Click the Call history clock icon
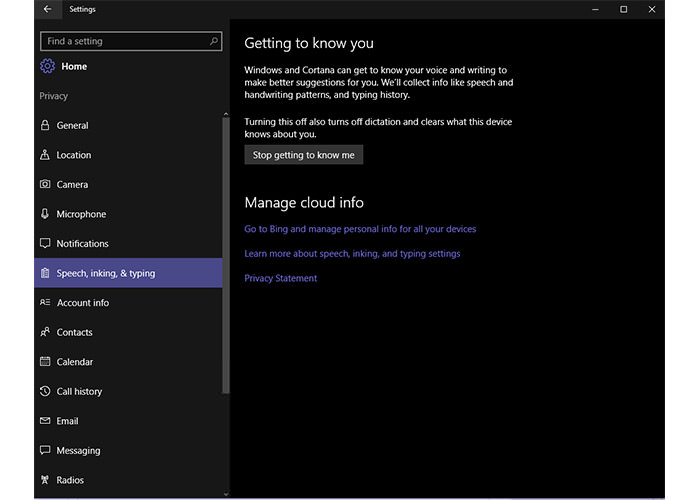Viewport: 700px width, 500px height. (x=45, y=392)
